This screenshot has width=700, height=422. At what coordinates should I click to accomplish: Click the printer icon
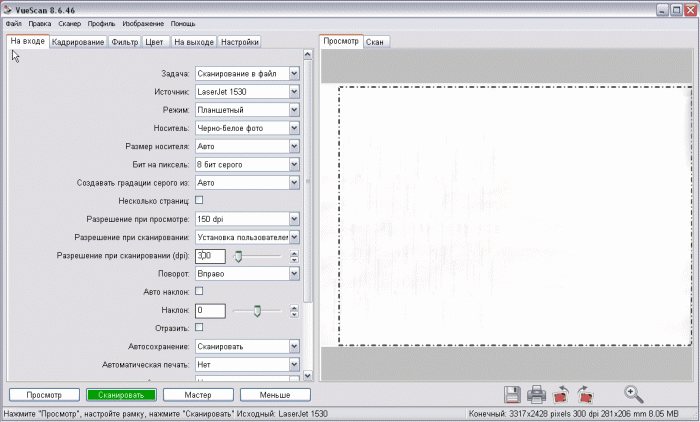(x=536, y=394)
